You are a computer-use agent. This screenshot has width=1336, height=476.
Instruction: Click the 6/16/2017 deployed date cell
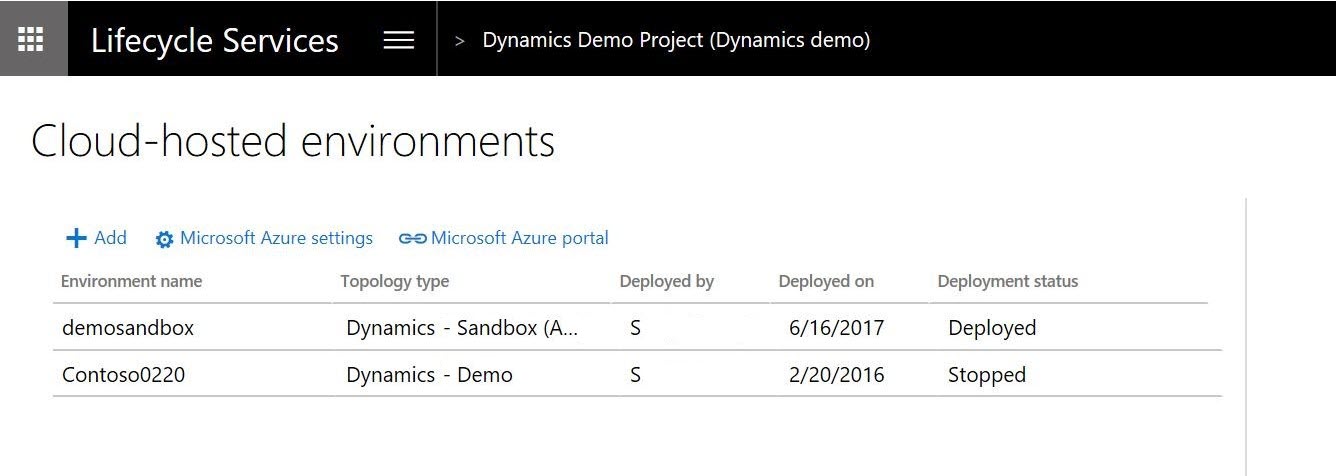(836, 328)
